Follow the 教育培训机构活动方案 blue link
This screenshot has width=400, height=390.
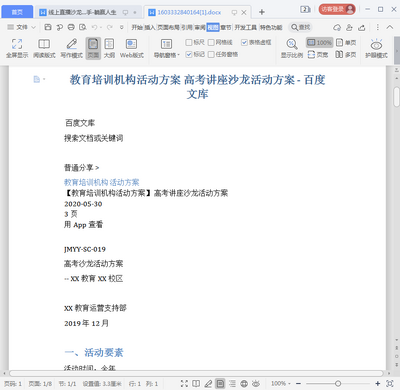pos(101,182)
